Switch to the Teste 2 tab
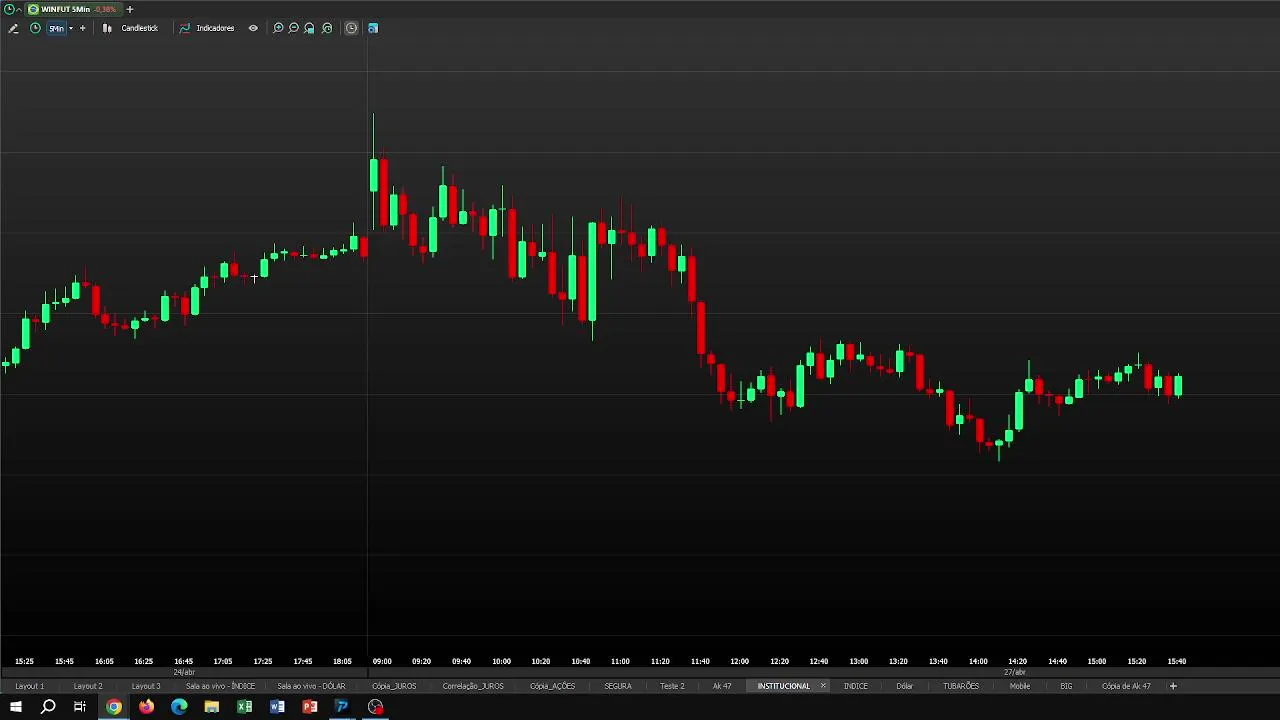This screenshot has height=720, width=1280. coord(672,686)
